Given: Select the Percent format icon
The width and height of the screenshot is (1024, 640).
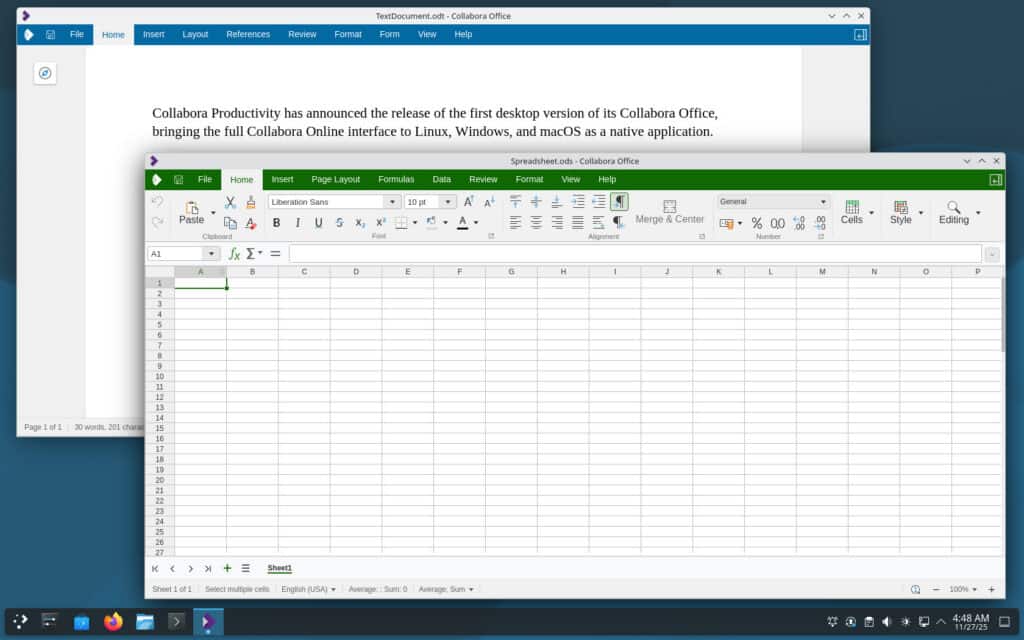Looking at the screenshot, I should coord(757,224).
